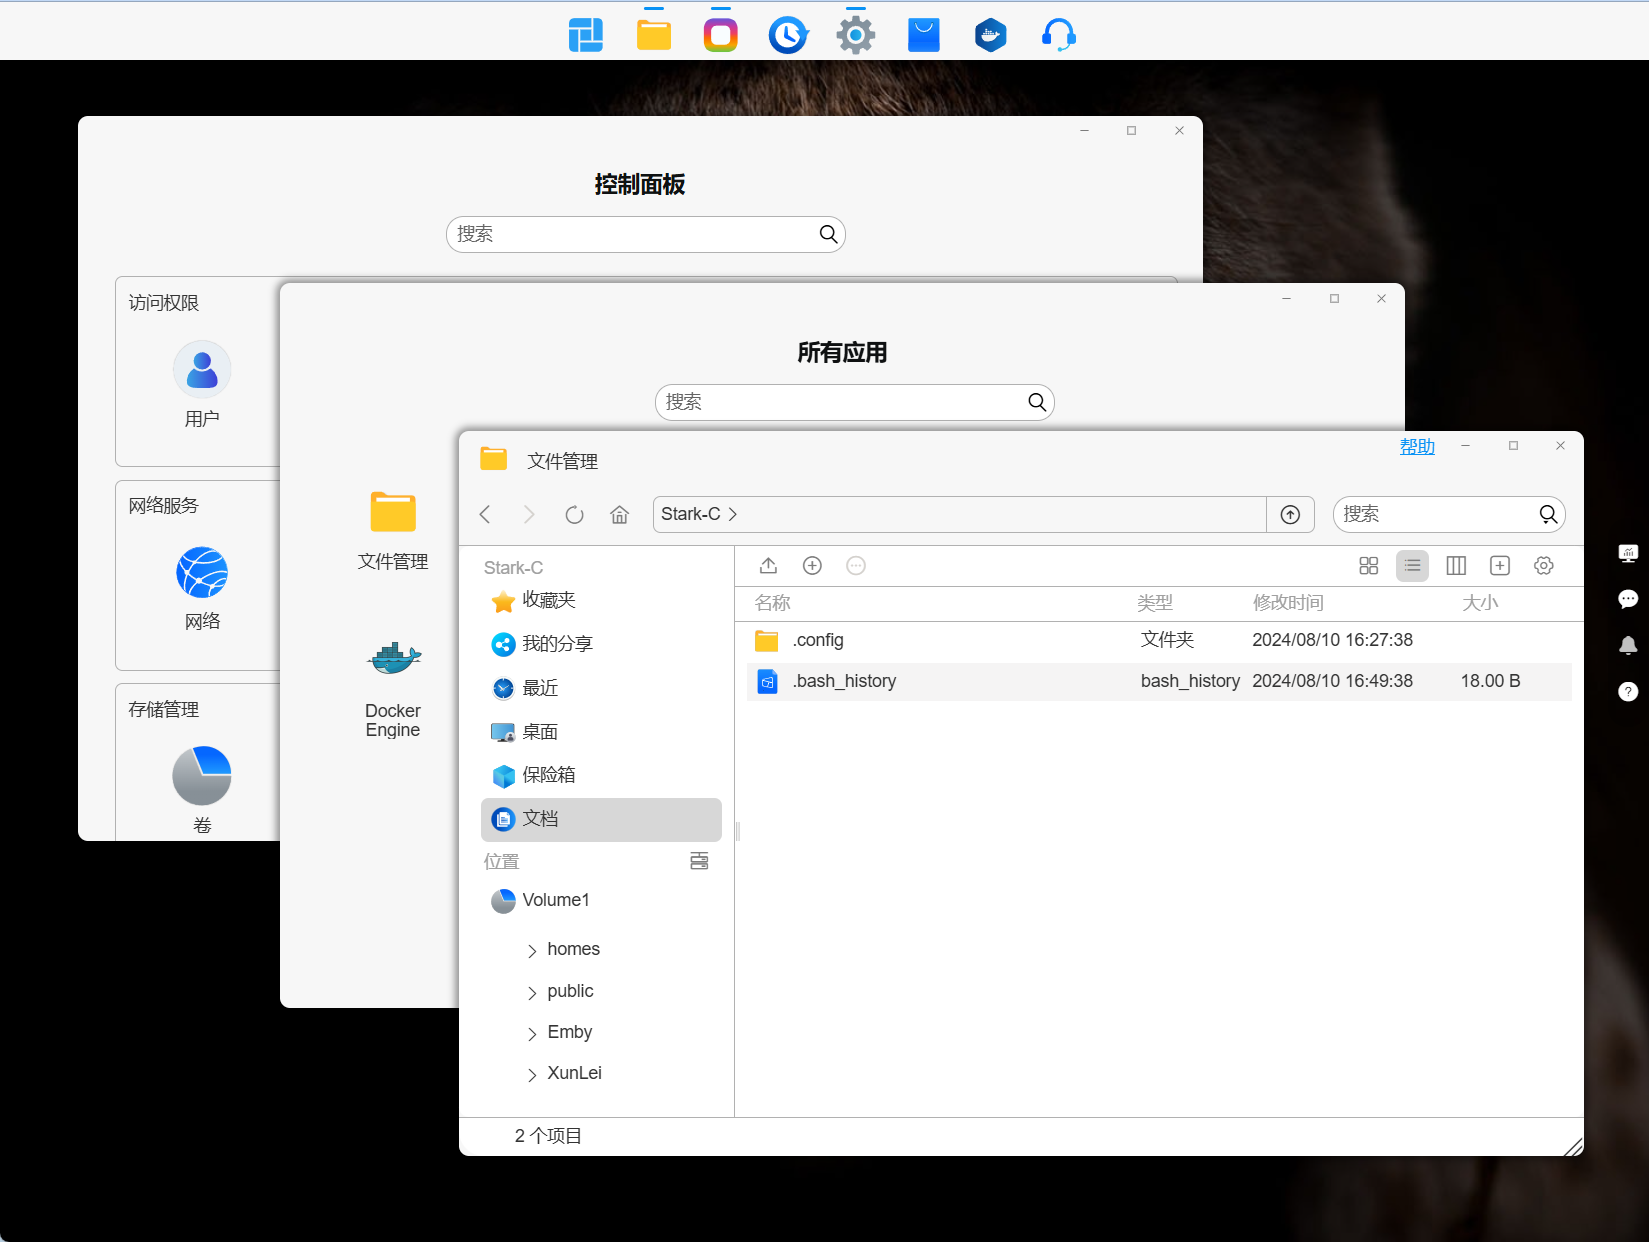Select the .bash_history file row
1649x1242 pixels.
click(1159, 681)
